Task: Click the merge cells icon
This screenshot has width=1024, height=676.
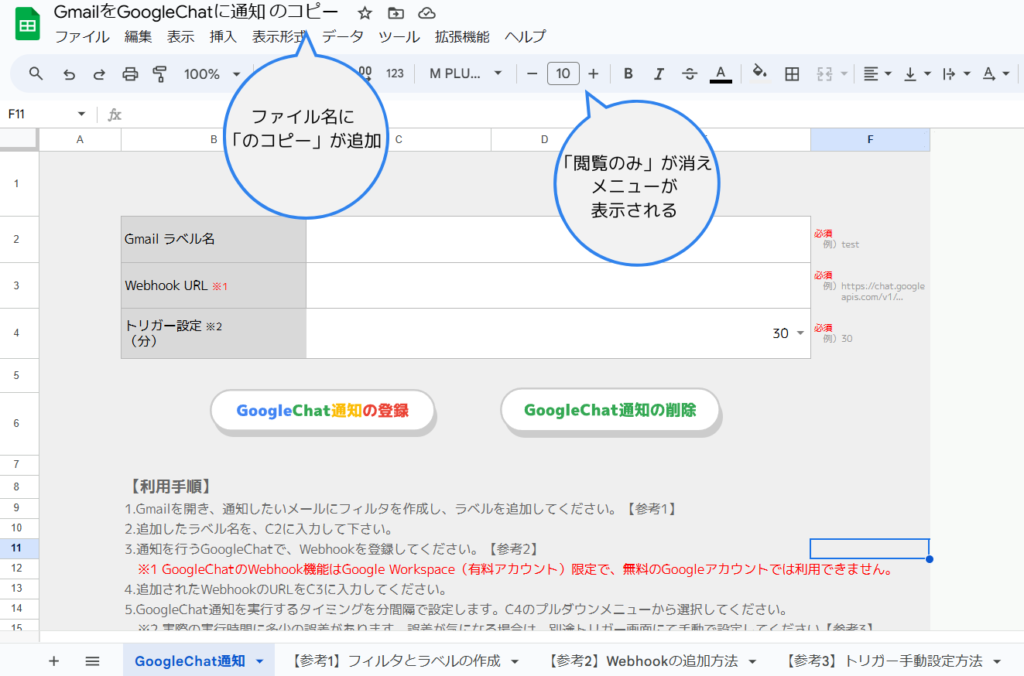Action: [824, 74]
